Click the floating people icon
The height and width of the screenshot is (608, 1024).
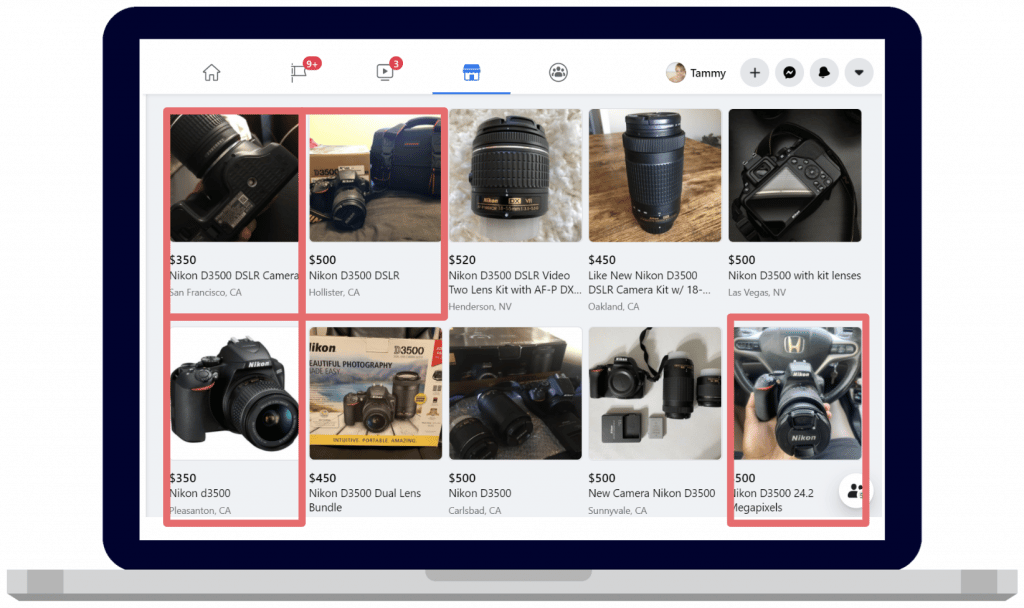(855, 490)
